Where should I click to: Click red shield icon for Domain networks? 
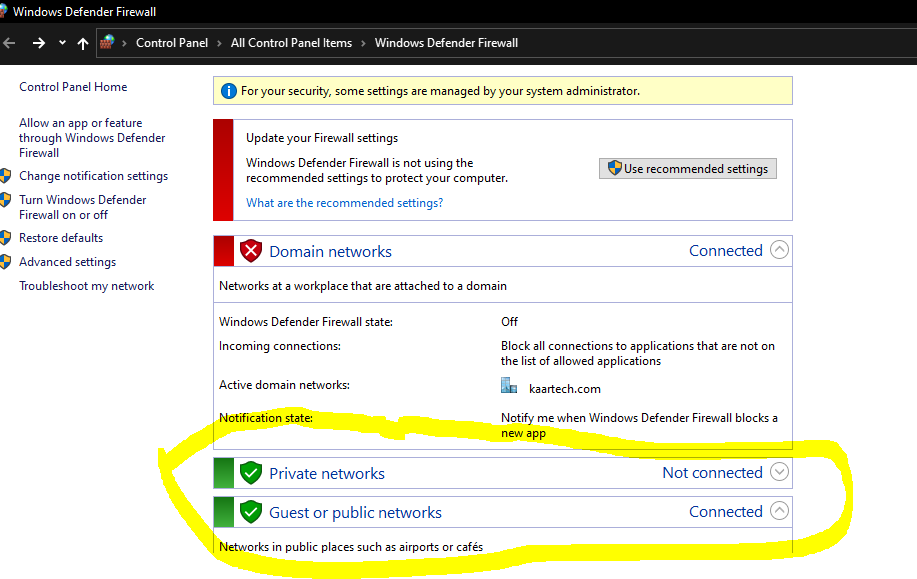pyautogui.click(x=251, y=251)
